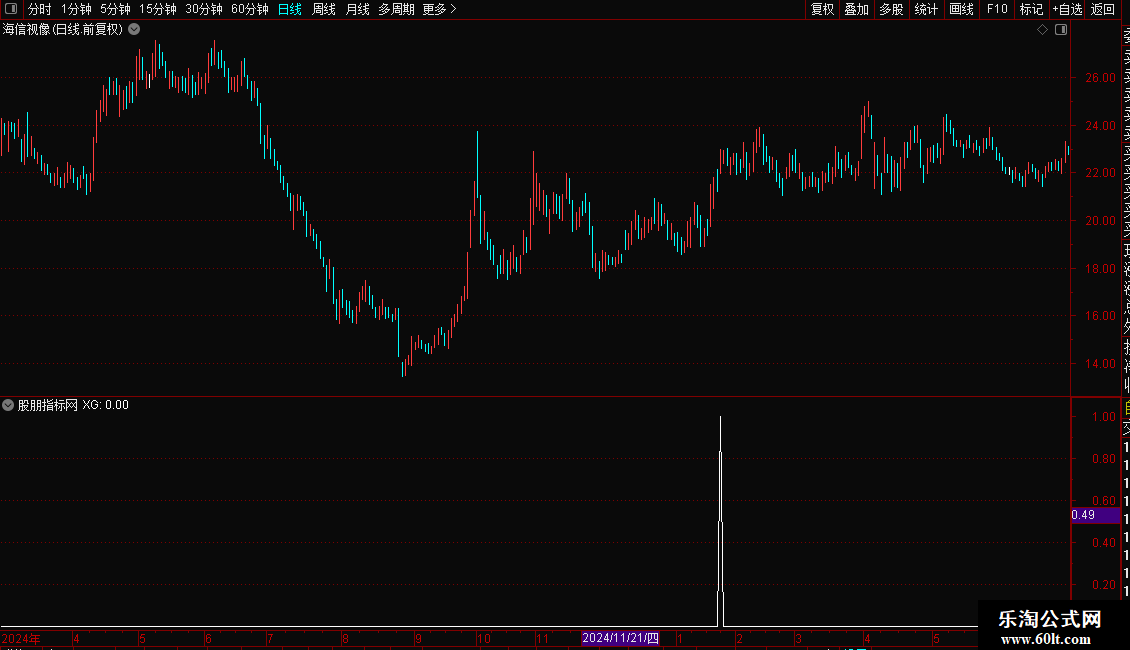1130x650 pixels.
Task: Click the 1.00 label on the indicator axis
Action: 1103,417
